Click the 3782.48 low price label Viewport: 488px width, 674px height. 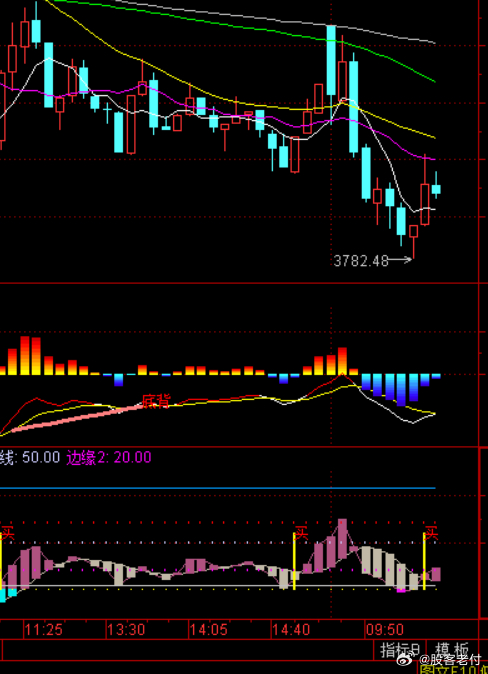coord(361,260)
